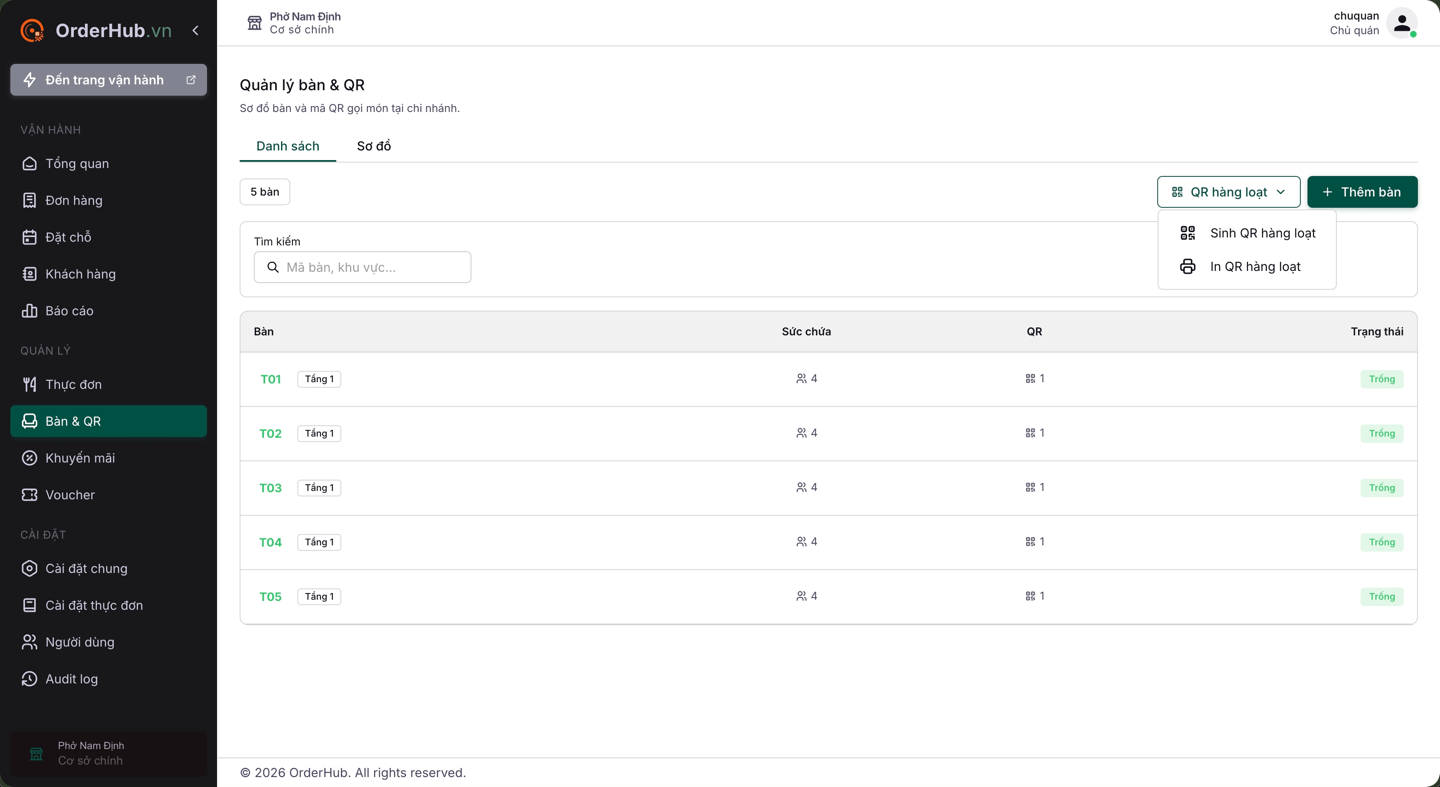
Task: Open table T01
Action: click(x=271, y=379)
